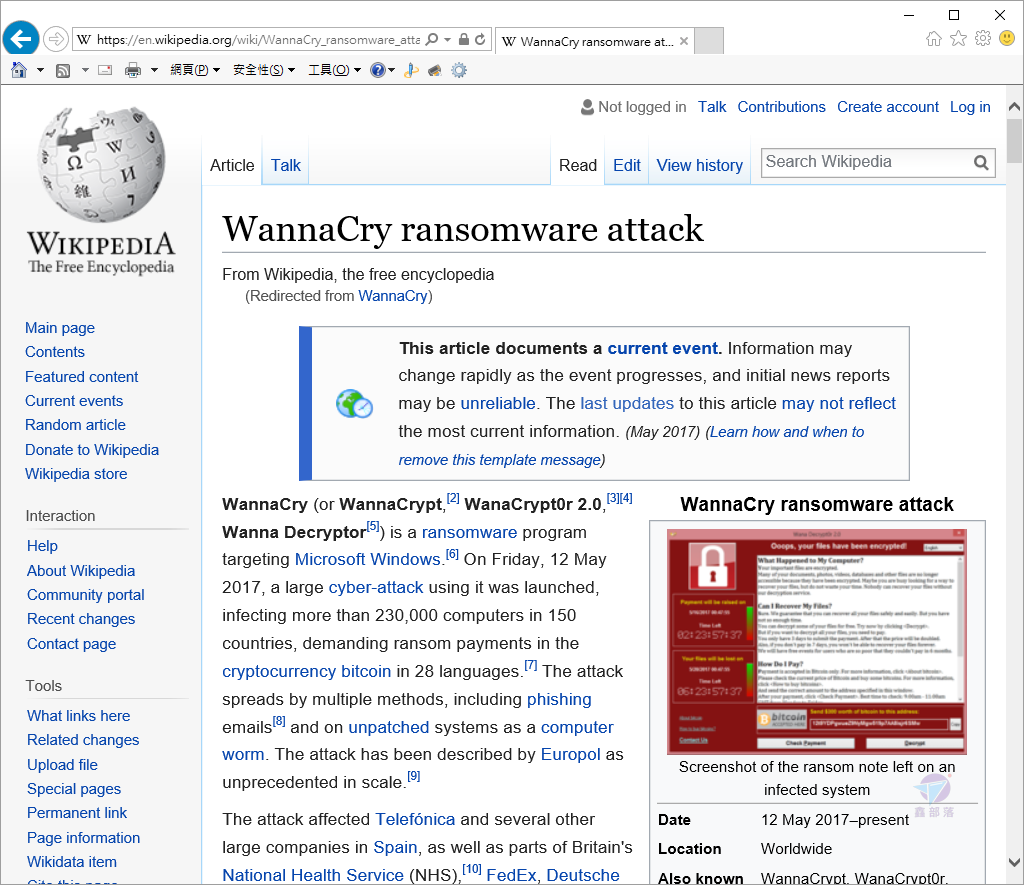Click the current event globe clock icon
The width and height of the screenshot is (1024, 885).
click(354, 404)
